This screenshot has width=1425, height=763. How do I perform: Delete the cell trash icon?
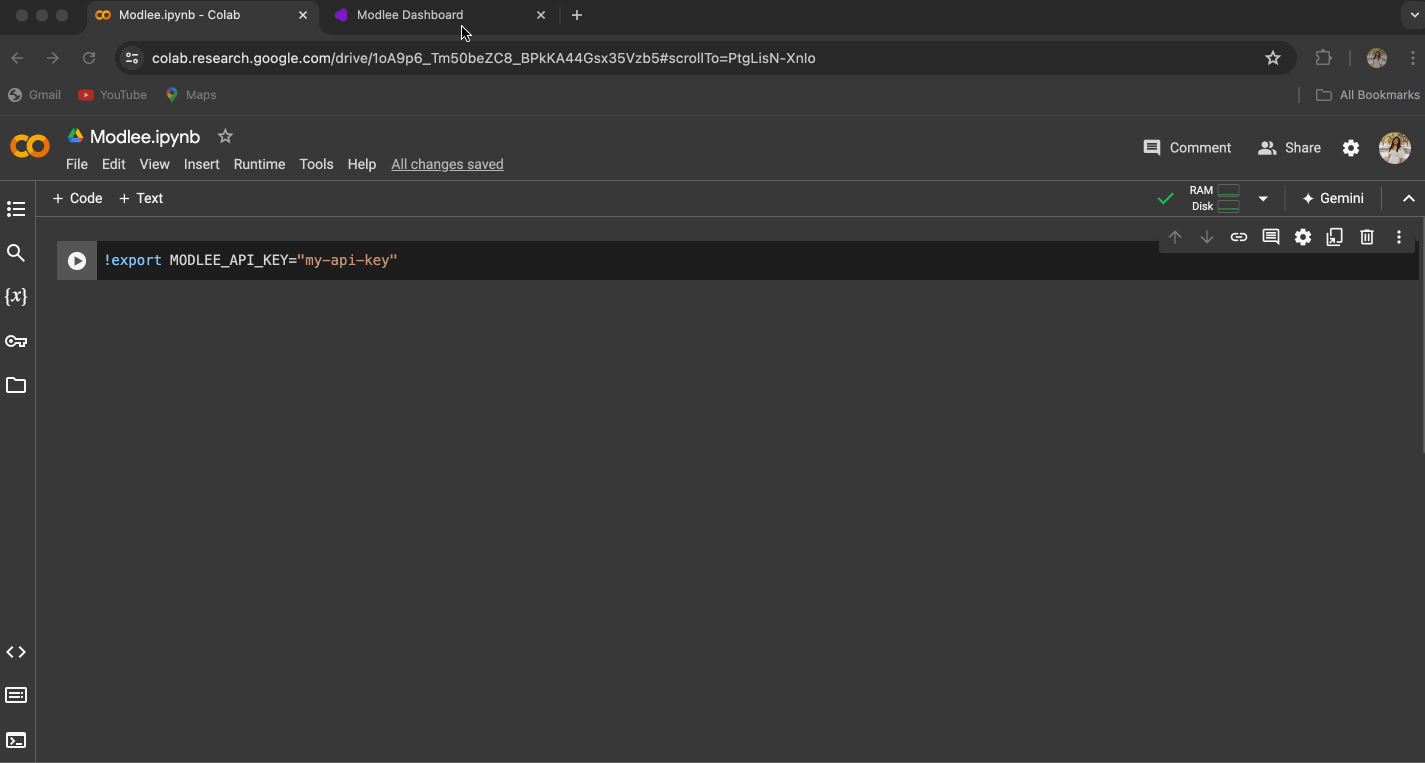tap(1367, 237)
